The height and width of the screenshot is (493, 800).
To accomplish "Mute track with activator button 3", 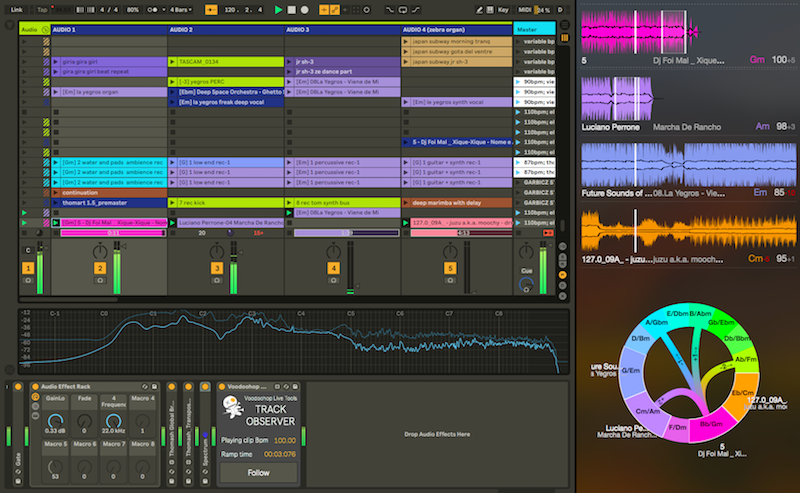I will point(217,268).
